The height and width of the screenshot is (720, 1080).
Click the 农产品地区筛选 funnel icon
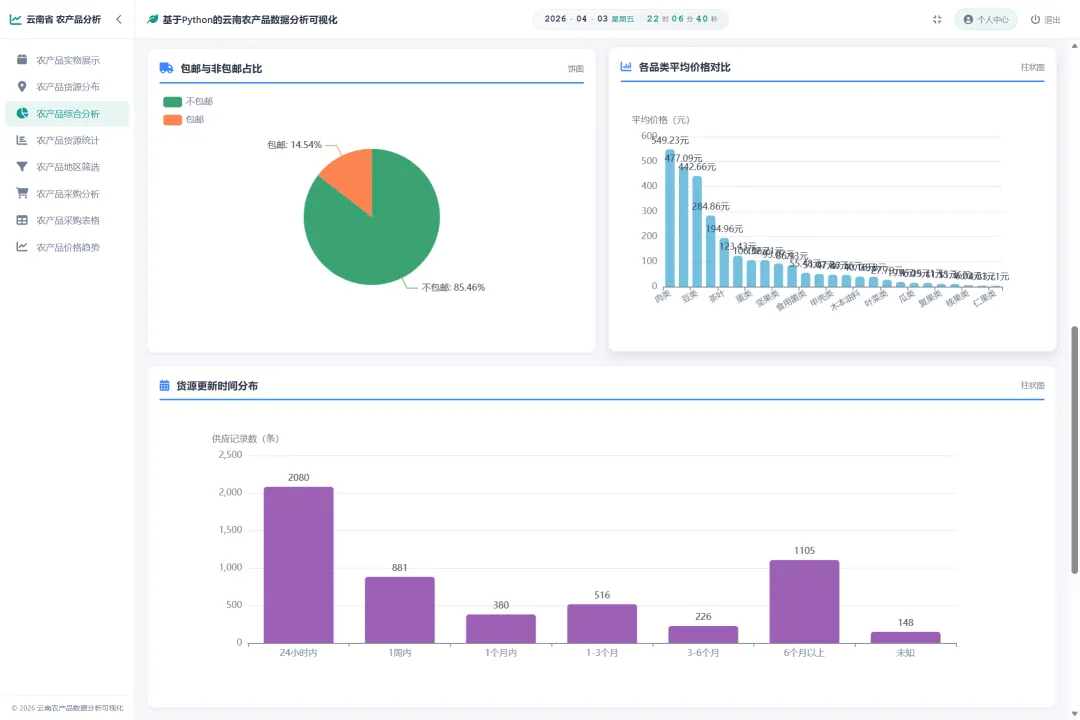pyautogui.click(x=22, y=167)
